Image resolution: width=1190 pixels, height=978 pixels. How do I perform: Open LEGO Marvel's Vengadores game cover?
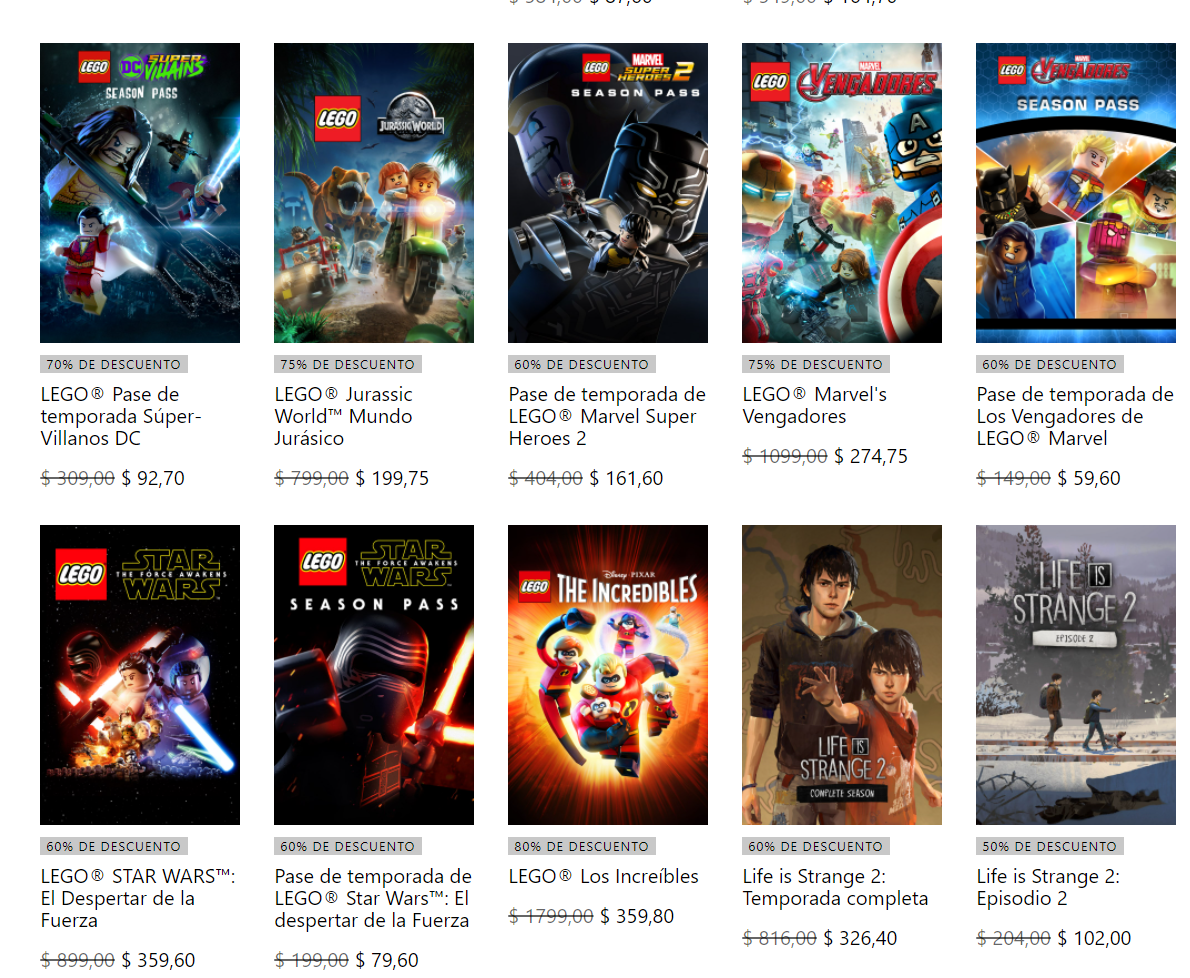842,193
